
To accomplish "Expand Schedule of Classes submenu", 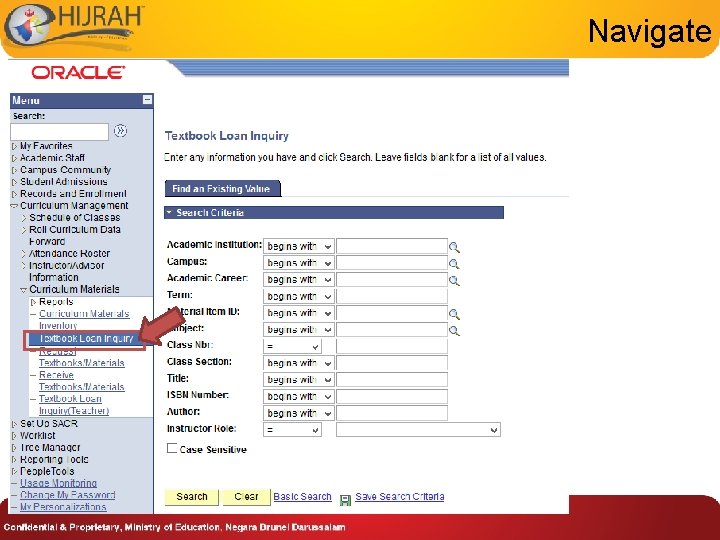I will pyautogui.click(x=23, y=218).
